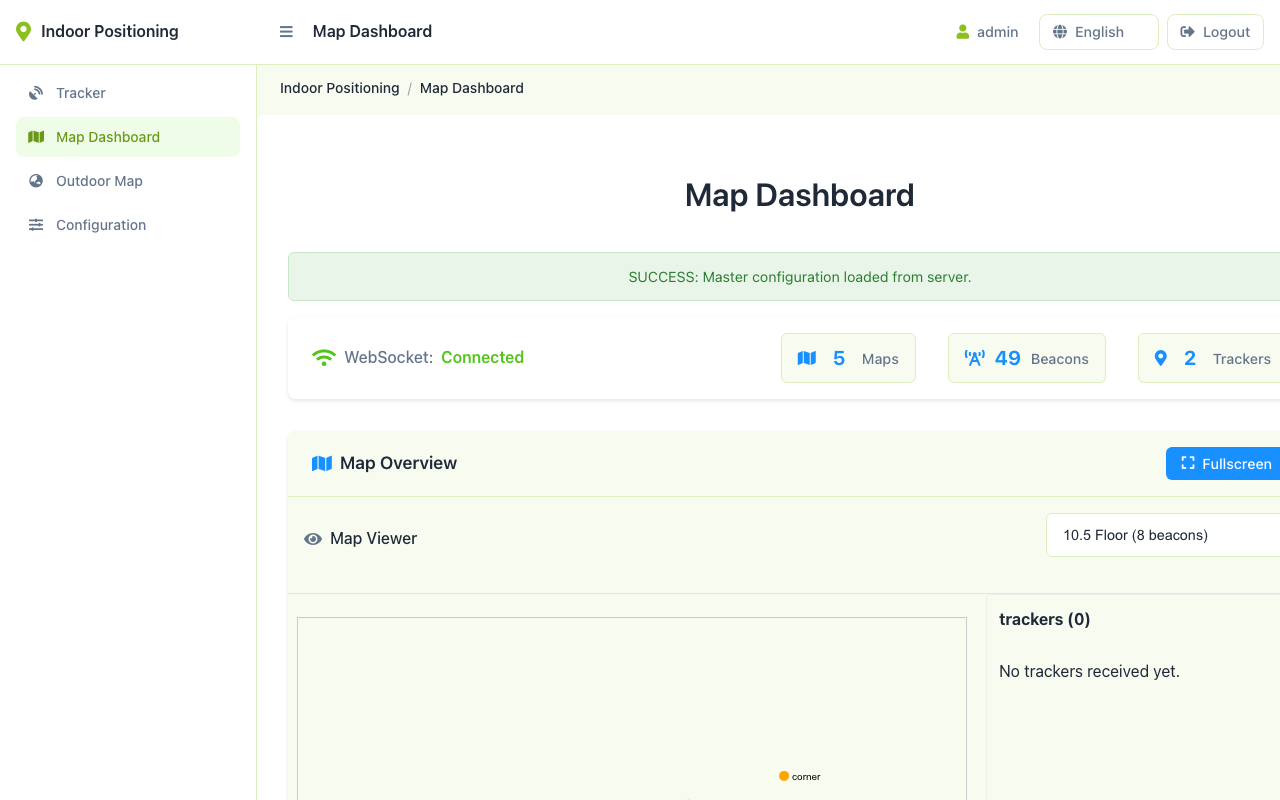Click the Trackers location pin icon
This screenshot has height=800, width=1280.
(1161, 358)
